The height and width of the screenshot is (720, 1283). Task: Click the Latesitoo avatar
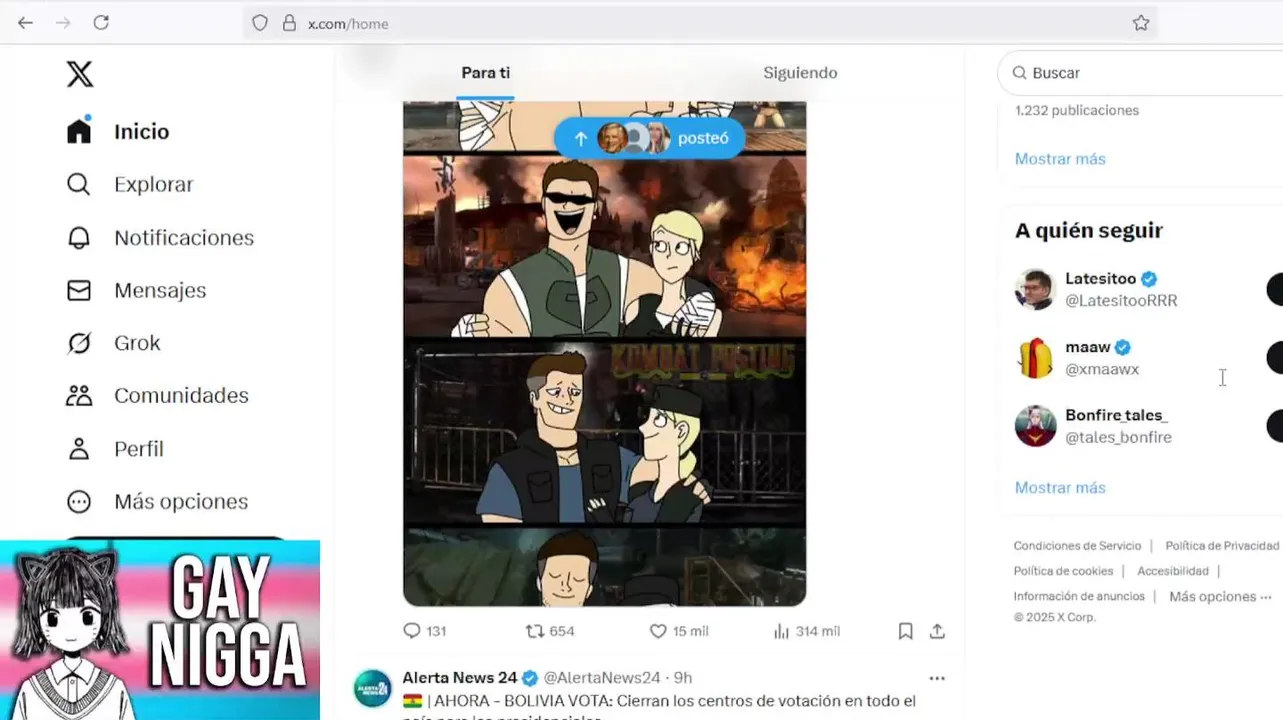click(x=1035, y=289)
